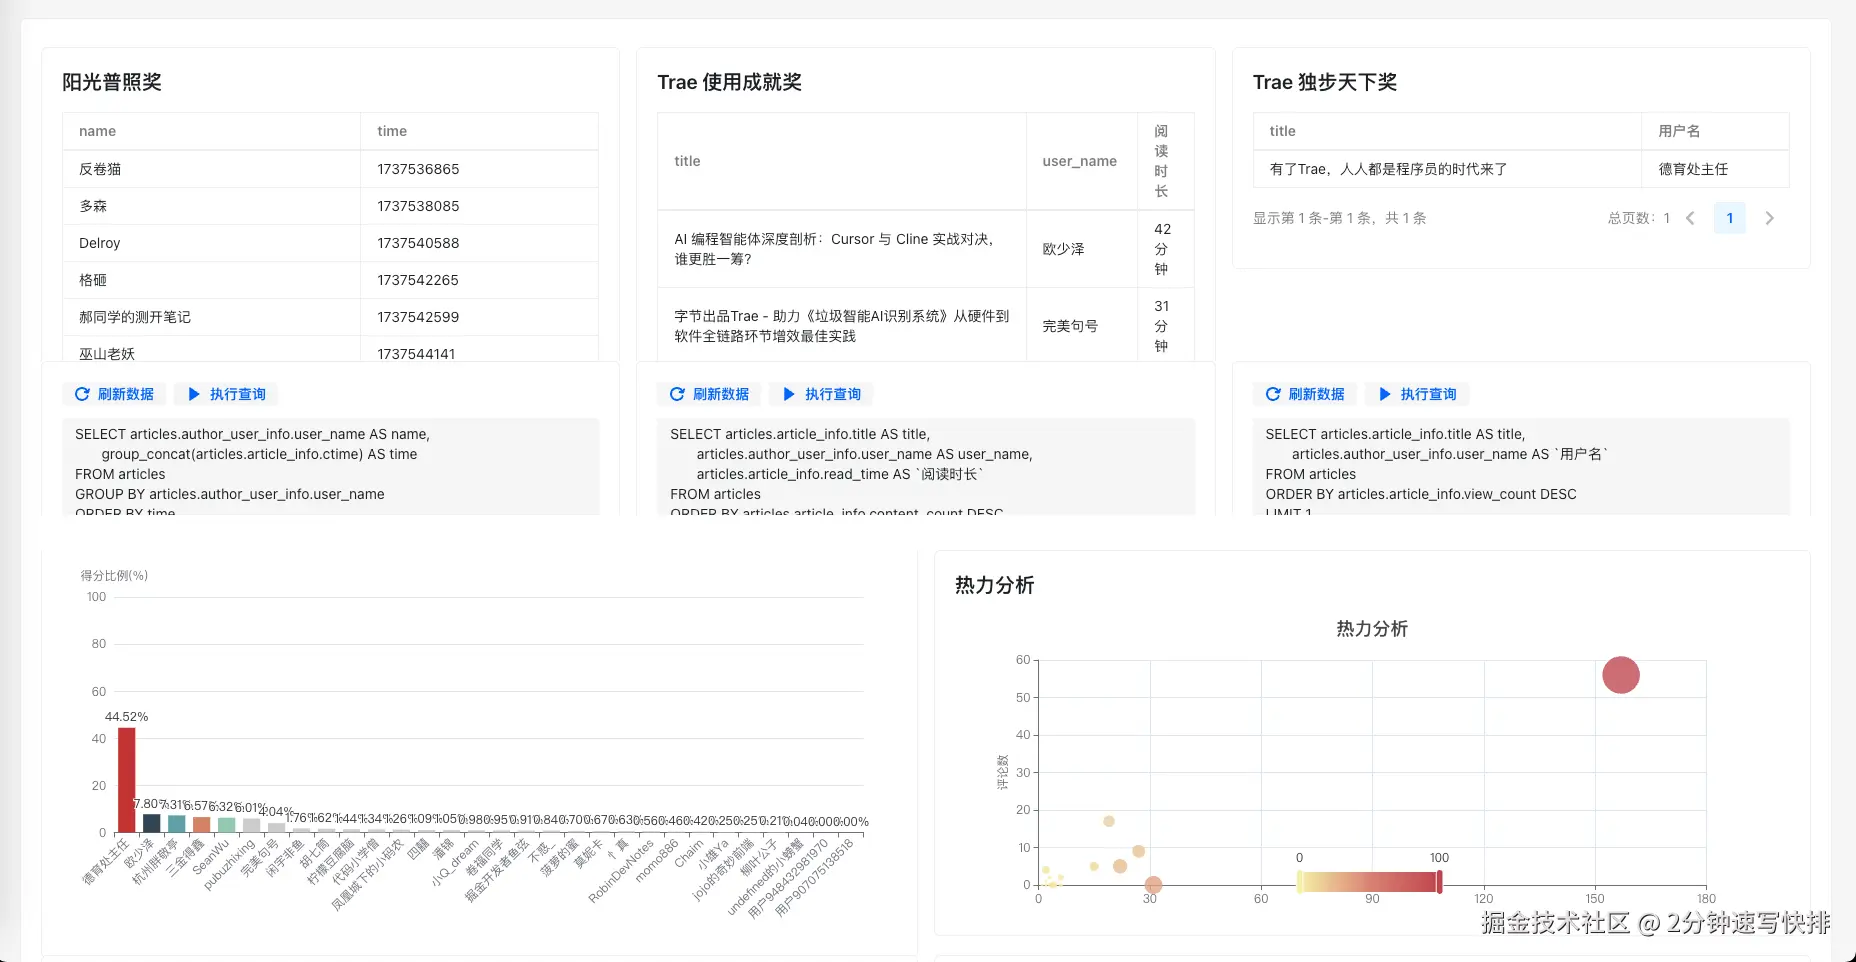The image size is (1856, 962).
Task: Click the 字节出品Trae article title cell
Action: (x=842, y=326)
